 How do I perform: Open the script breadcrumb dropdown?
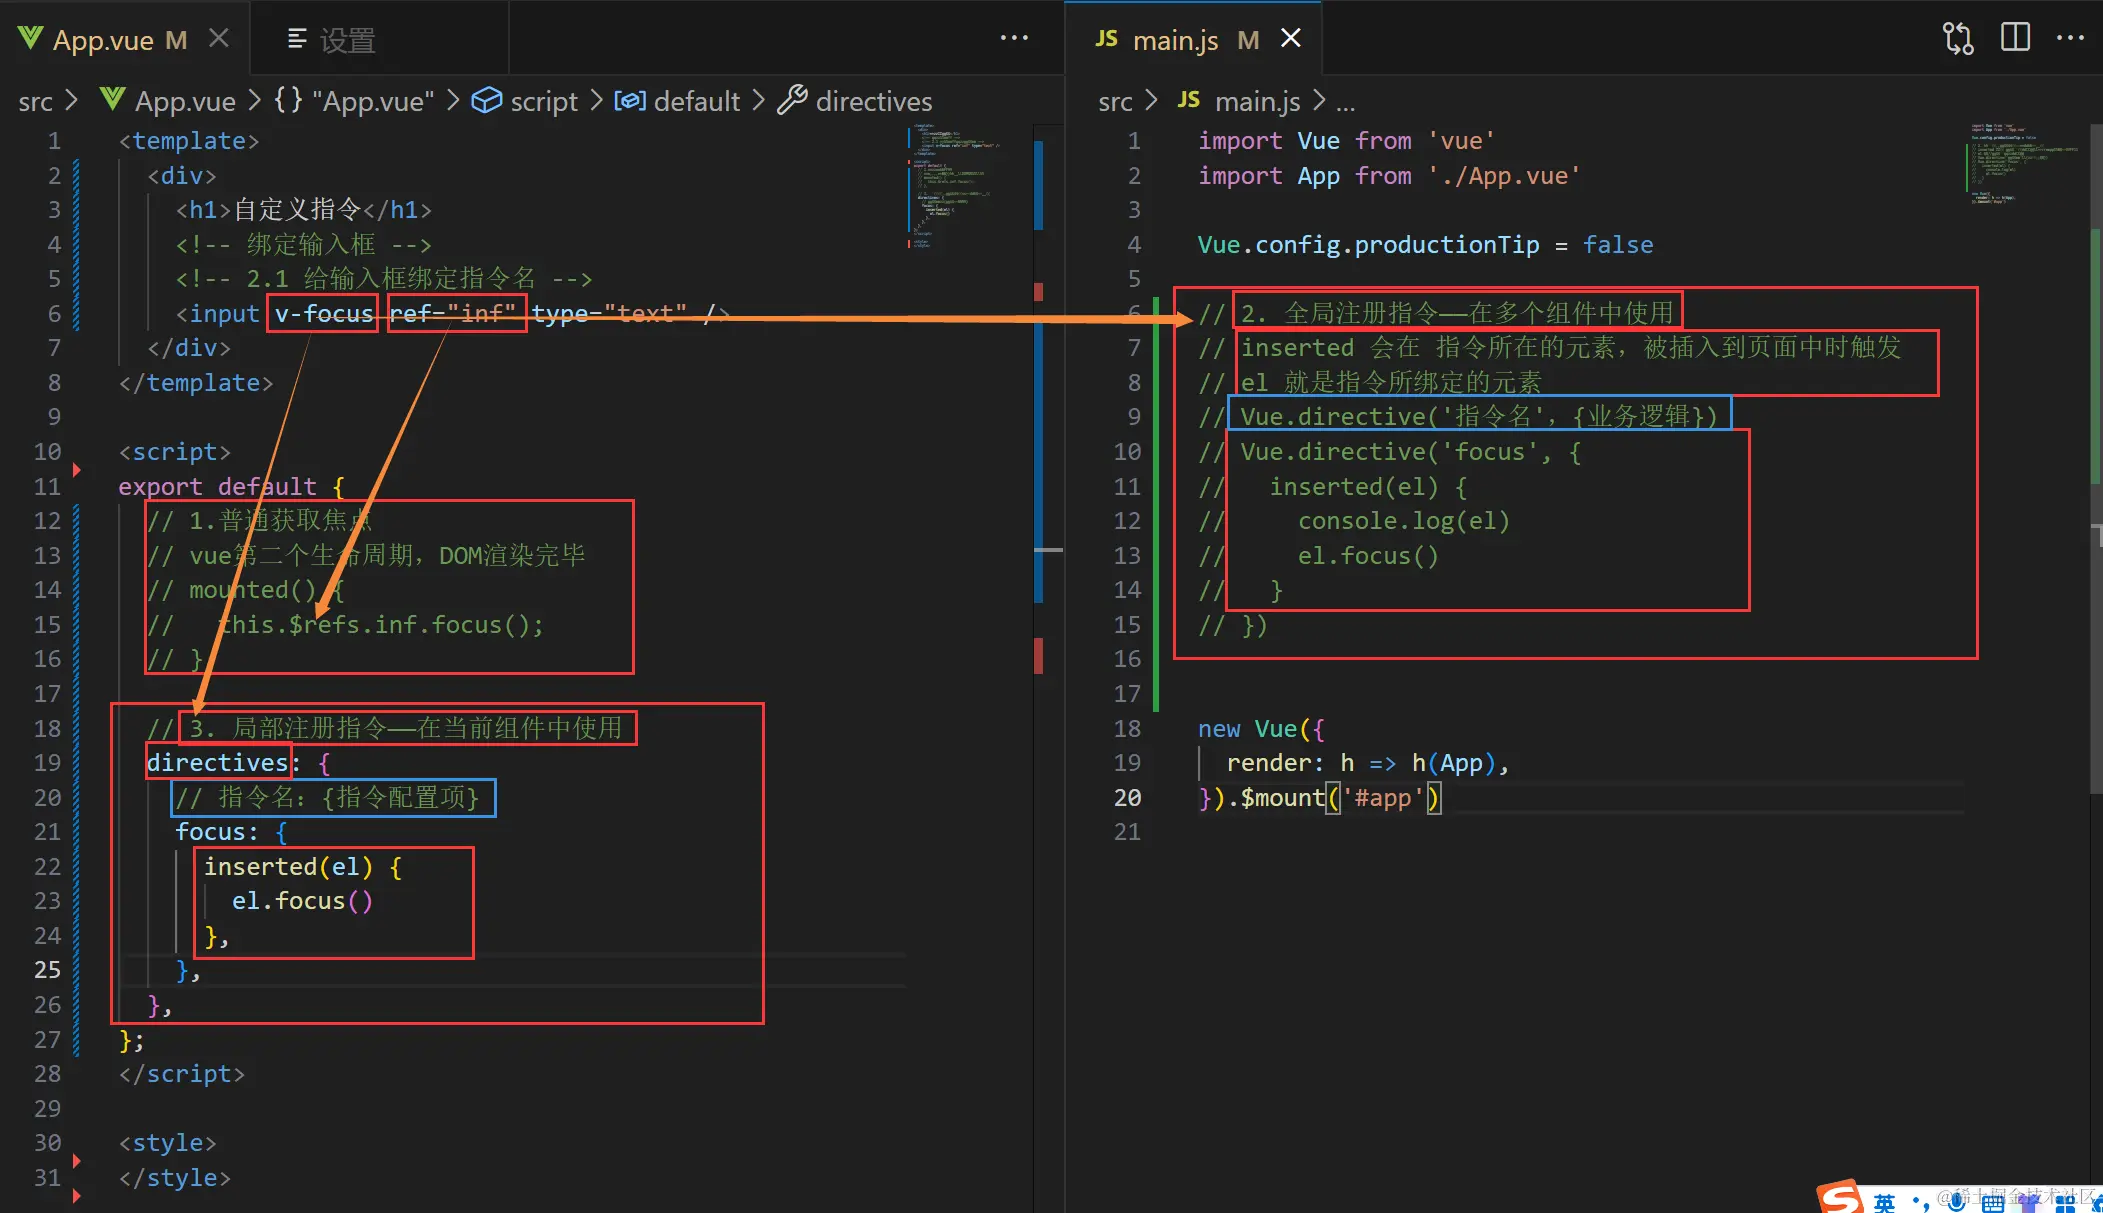525,101
